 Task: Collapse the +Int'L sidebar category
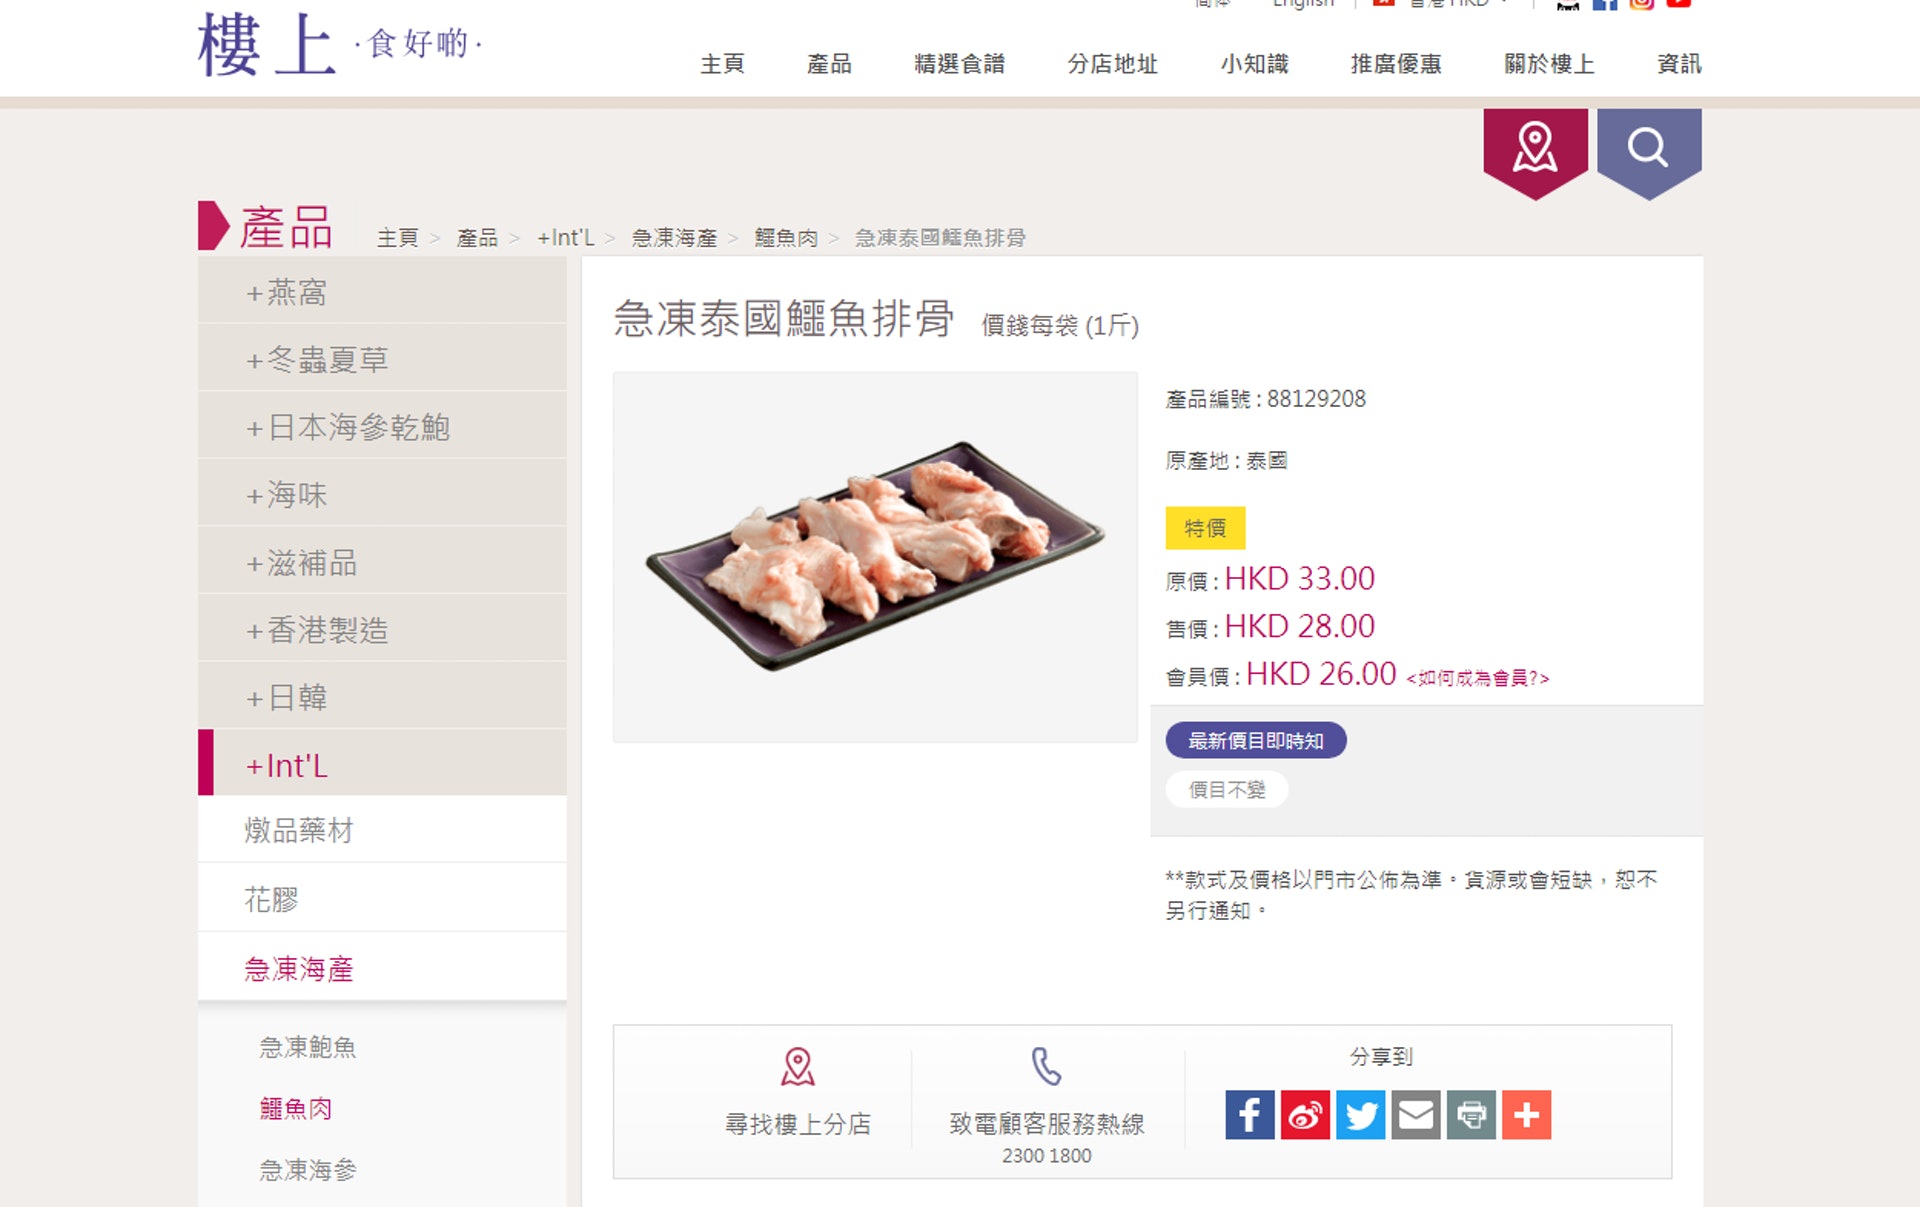click(x=382, y=764)
